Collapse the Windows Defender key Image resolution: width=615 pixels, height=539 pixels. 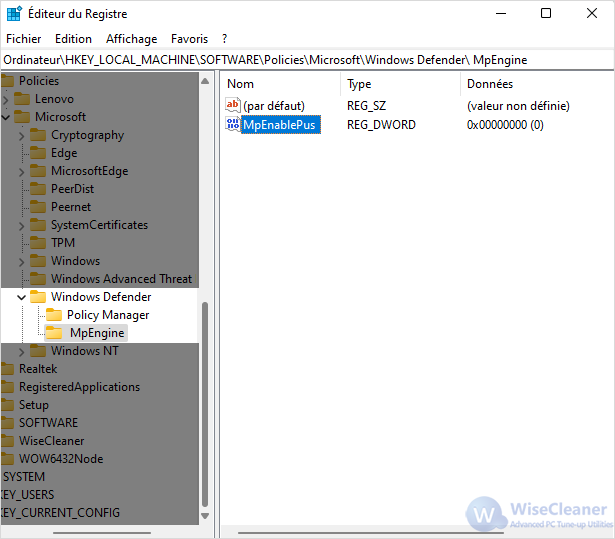click(22, 297)
